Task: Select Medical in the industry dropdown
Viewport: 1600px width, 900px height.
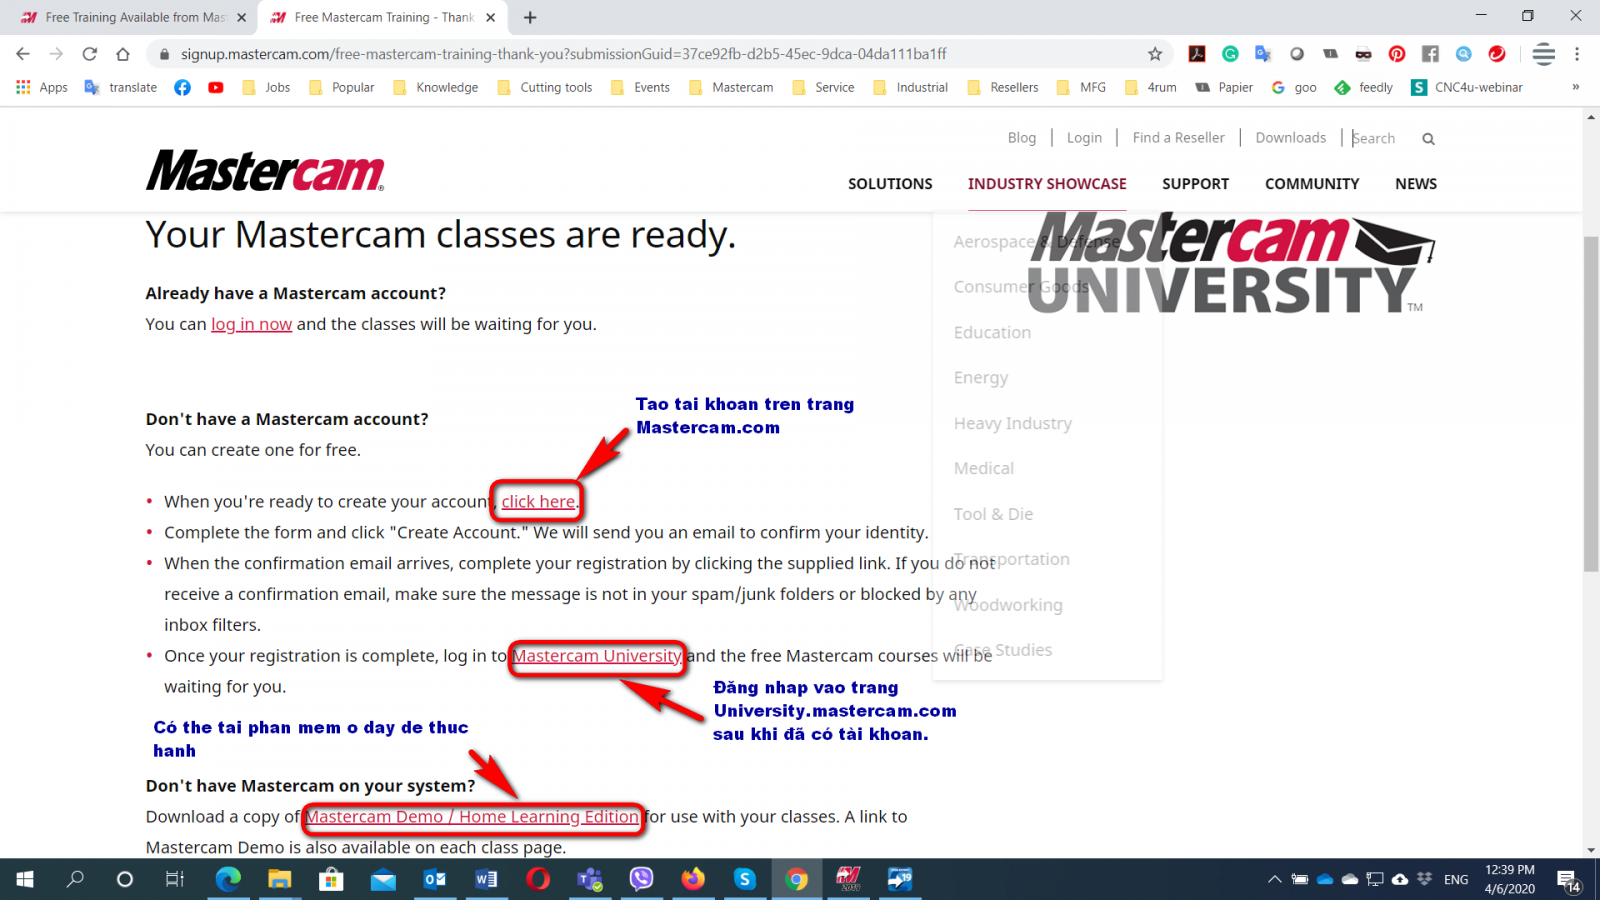Action: tap(983, 469)
